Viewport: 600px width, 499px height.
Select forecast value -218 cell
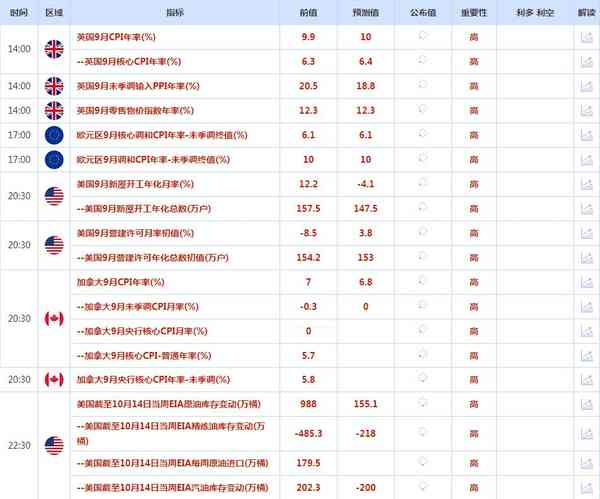click(365, 434)
